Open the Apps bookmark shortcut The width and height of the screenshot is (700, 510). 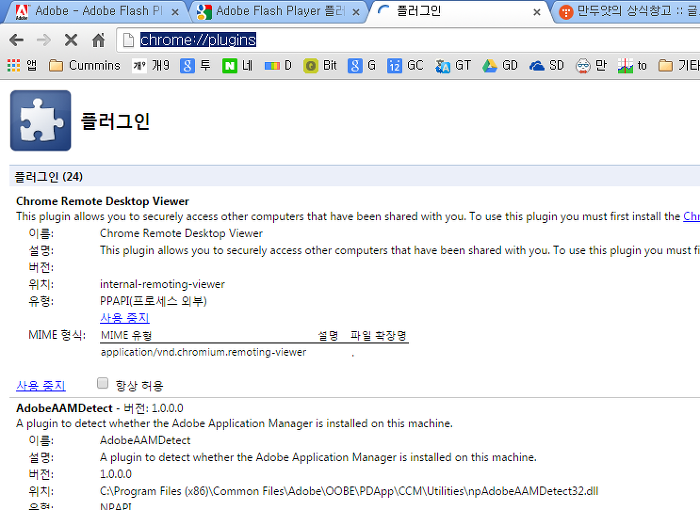point(22,66)
